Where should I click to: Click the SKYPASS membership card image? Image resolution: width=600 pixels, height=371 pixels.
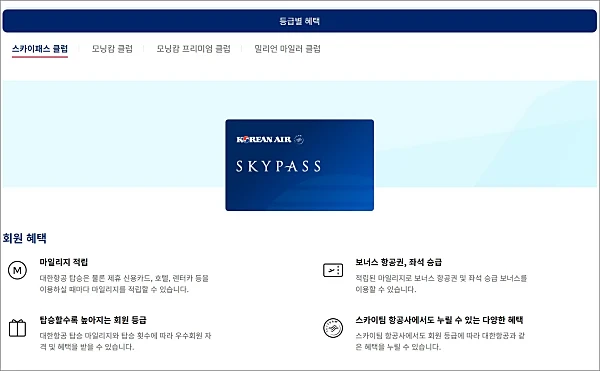click(x=300, y=165)
